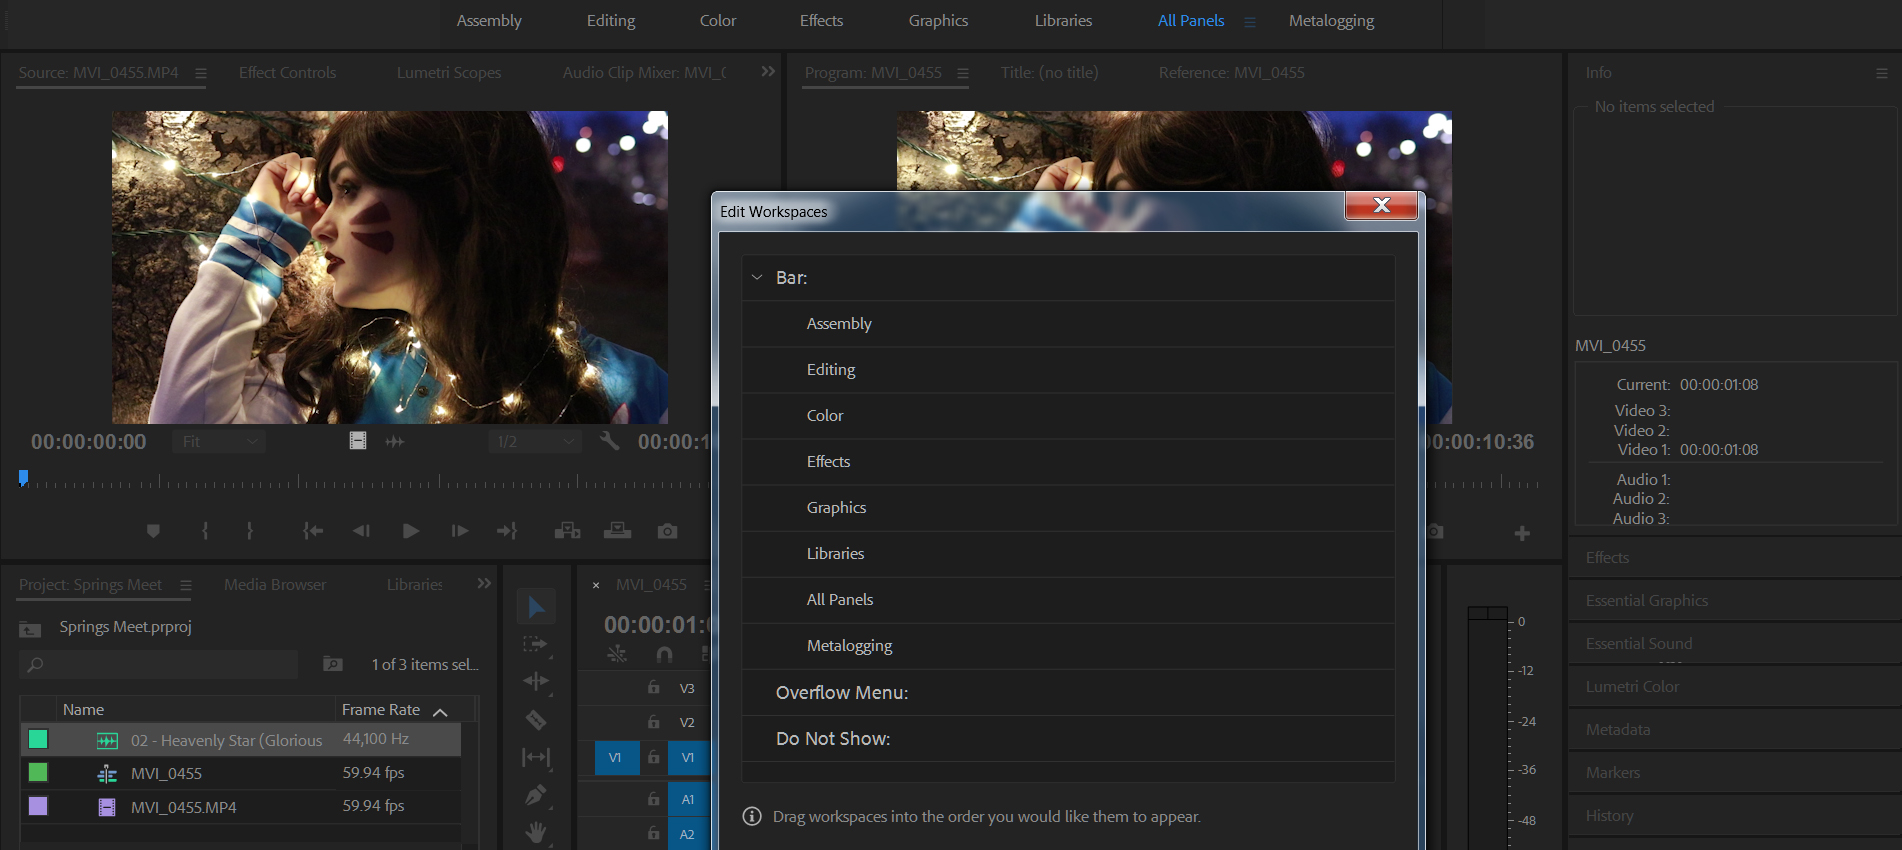Click Drag Video Only filmstrip icon

pos(358,441)
